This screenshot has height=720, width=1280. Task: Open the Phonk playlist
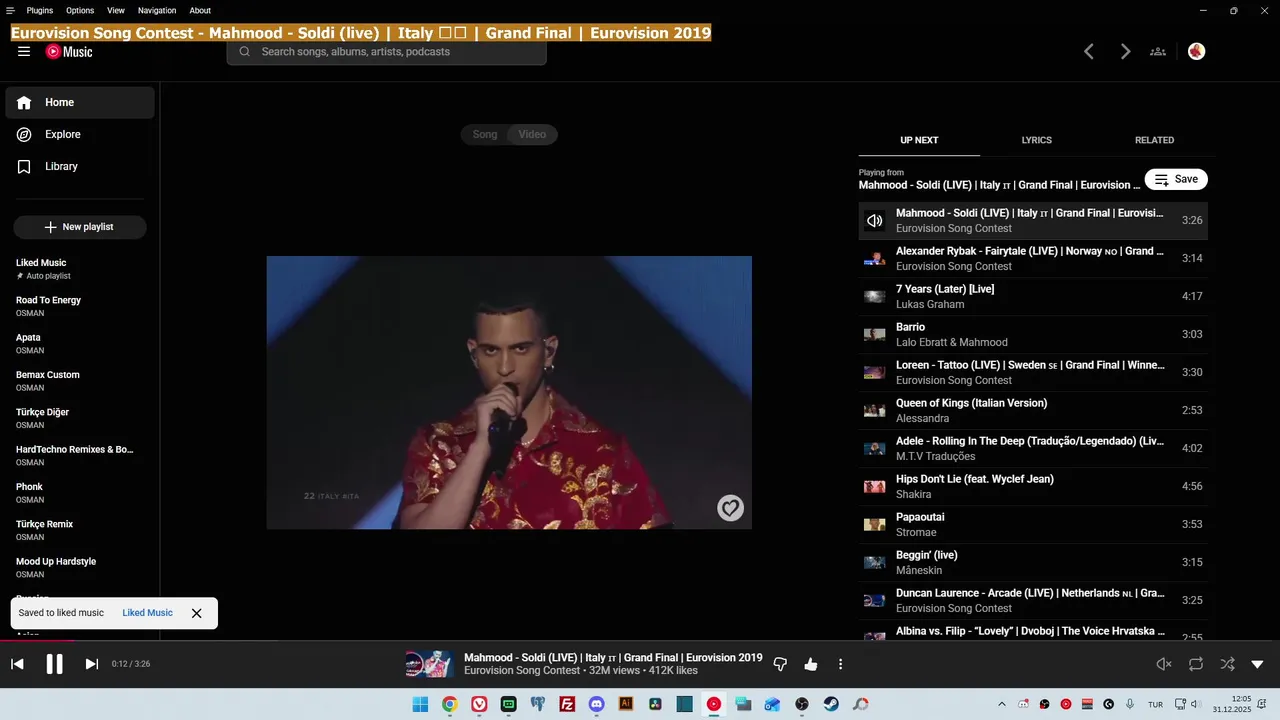pos(80,493)
